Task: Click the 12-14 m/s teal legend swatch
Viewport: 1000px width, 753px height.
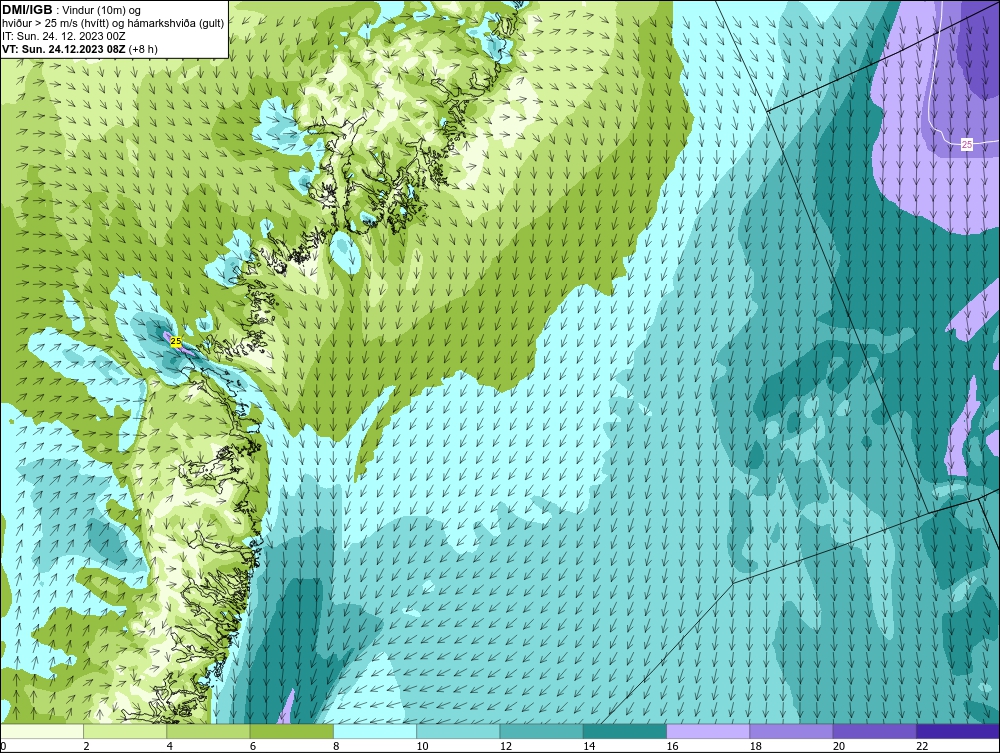Action: (x=541, y=731)
